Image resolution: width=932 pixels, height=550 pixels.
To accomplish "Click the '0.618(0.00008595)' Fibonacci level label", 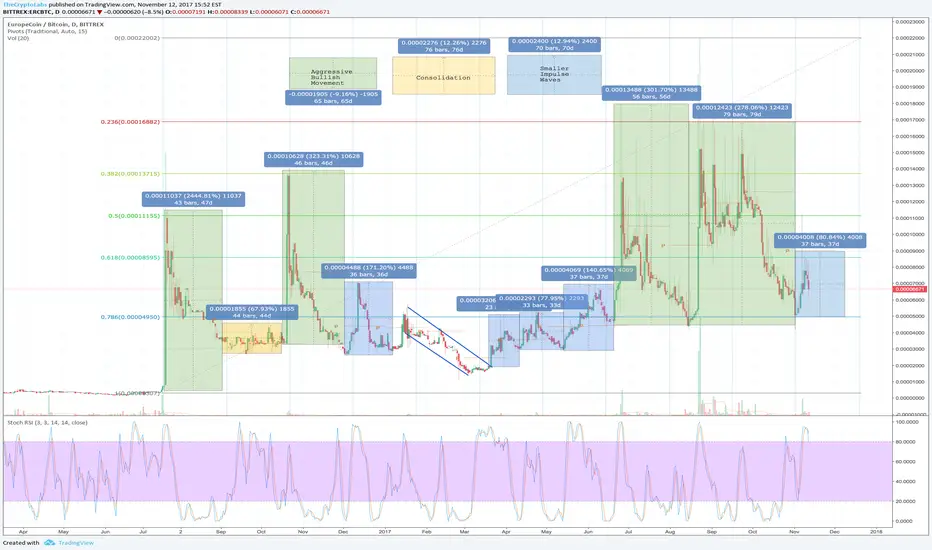I will [x=130, y=257].
